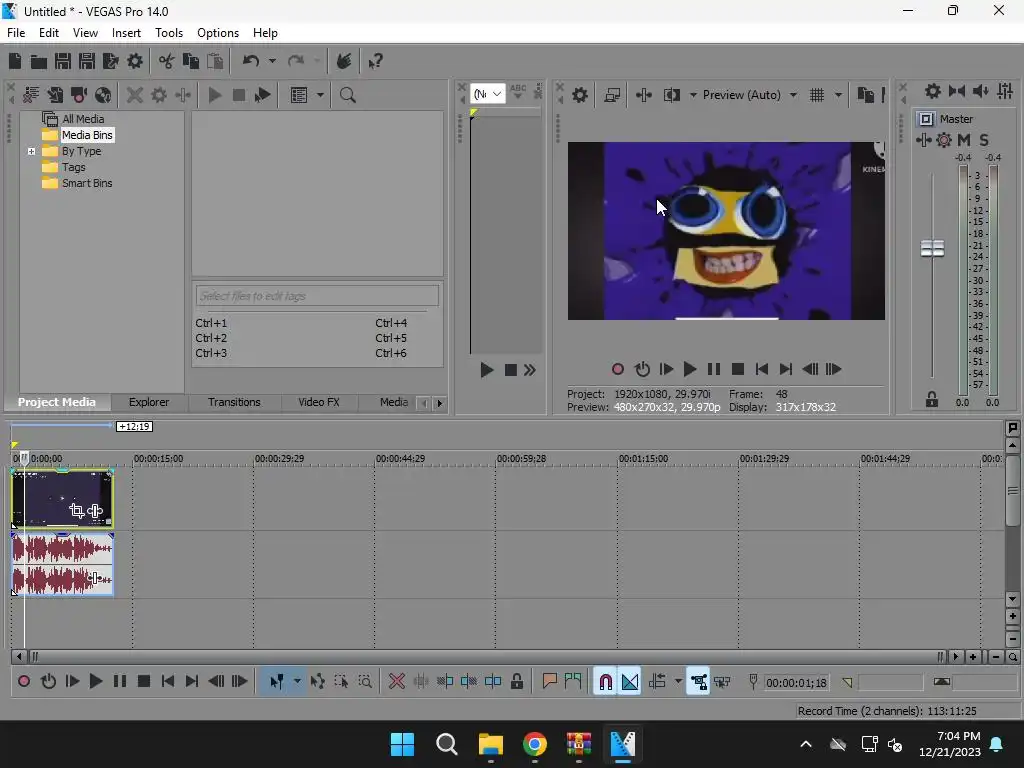Screen dimensions: 1024x768
Task: Toggle Dim Output speaker icon in mixer
Action: click(980, 91)
